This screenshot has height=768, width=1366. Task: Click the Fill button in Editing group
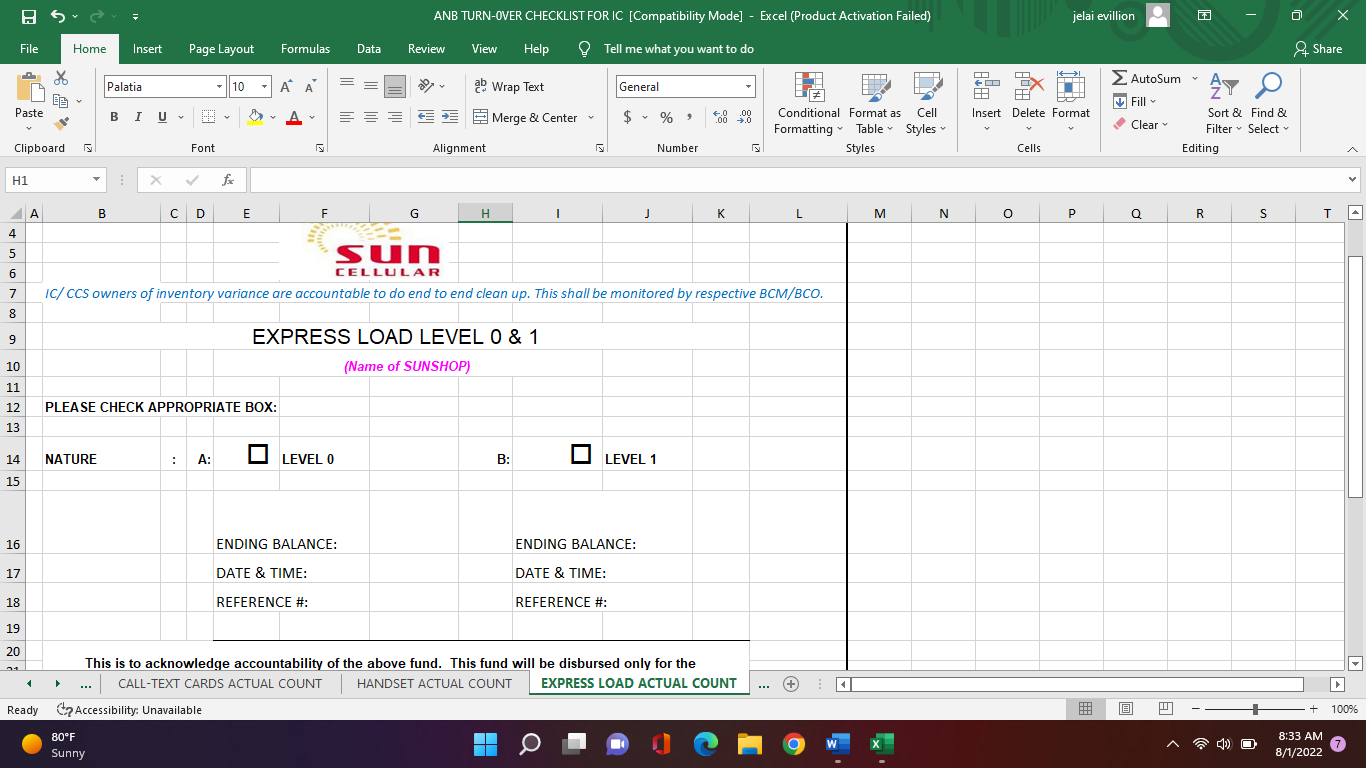point(1134,101)
